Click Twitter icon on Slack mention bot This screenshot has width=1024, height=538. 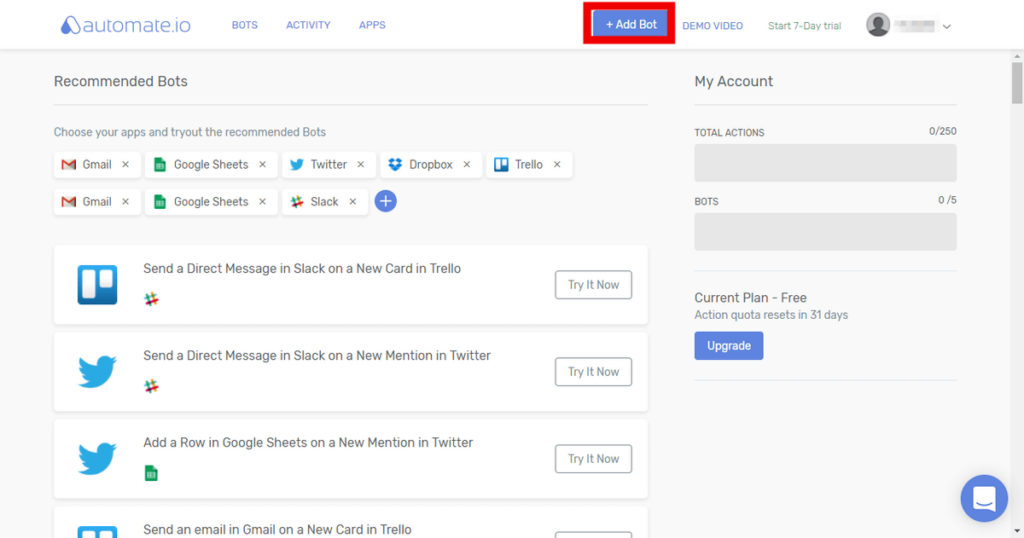click(97, 372)
